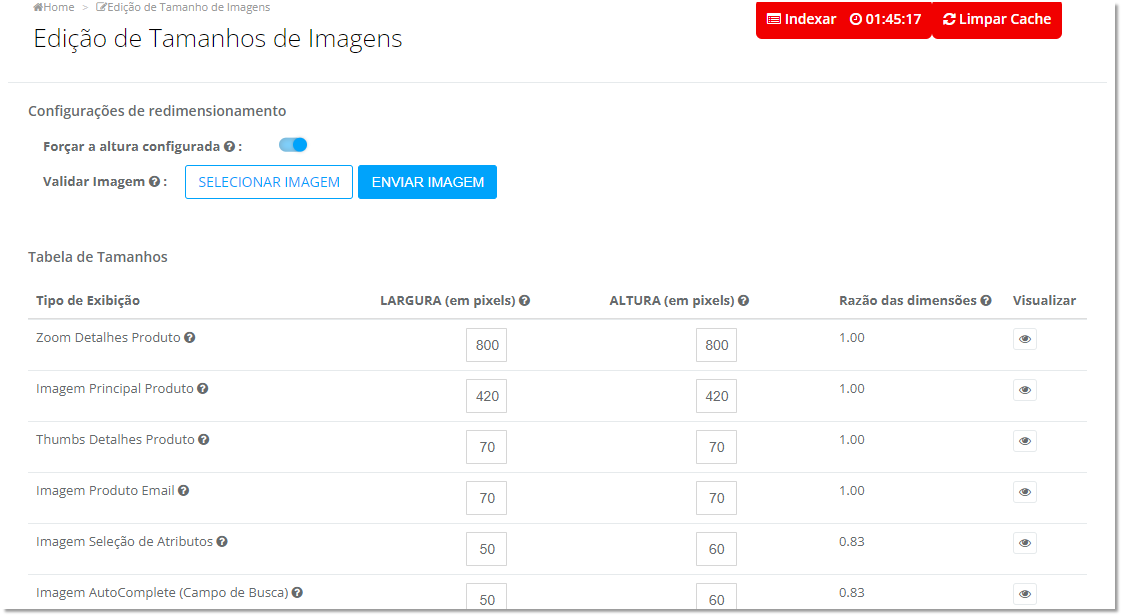Preview Thumbs Detalhes Produto with eye icon
This screenshot has width=1122, height=616.
coord(1025,441)
